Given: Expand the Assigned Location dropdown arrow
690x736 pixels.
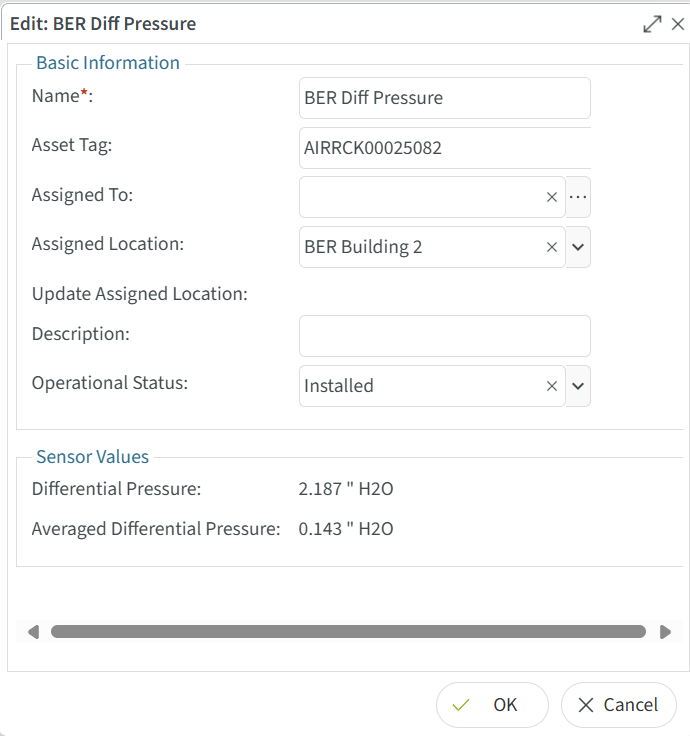Looking at the screenshot, I should (x=578, y=247).
